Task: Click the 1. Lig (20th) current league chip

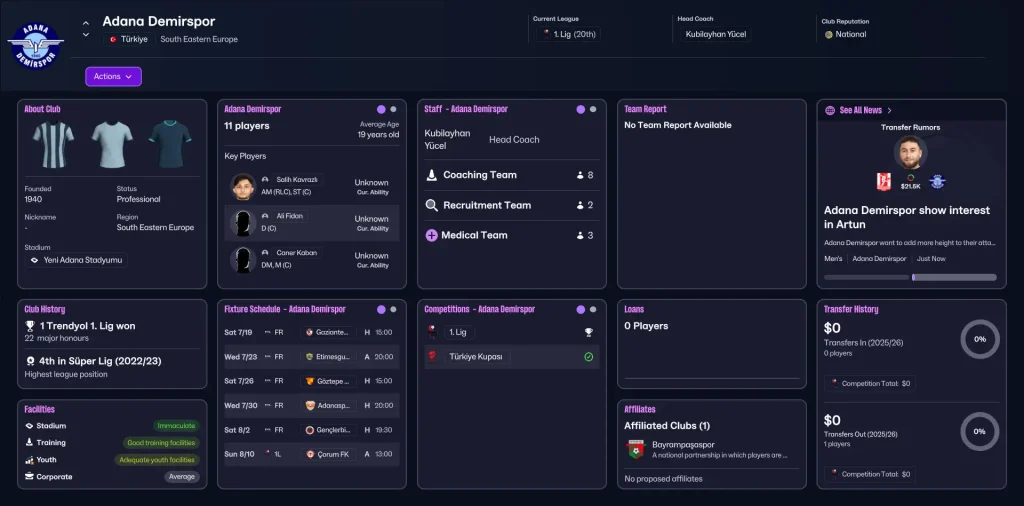Action: click(569, 34)
